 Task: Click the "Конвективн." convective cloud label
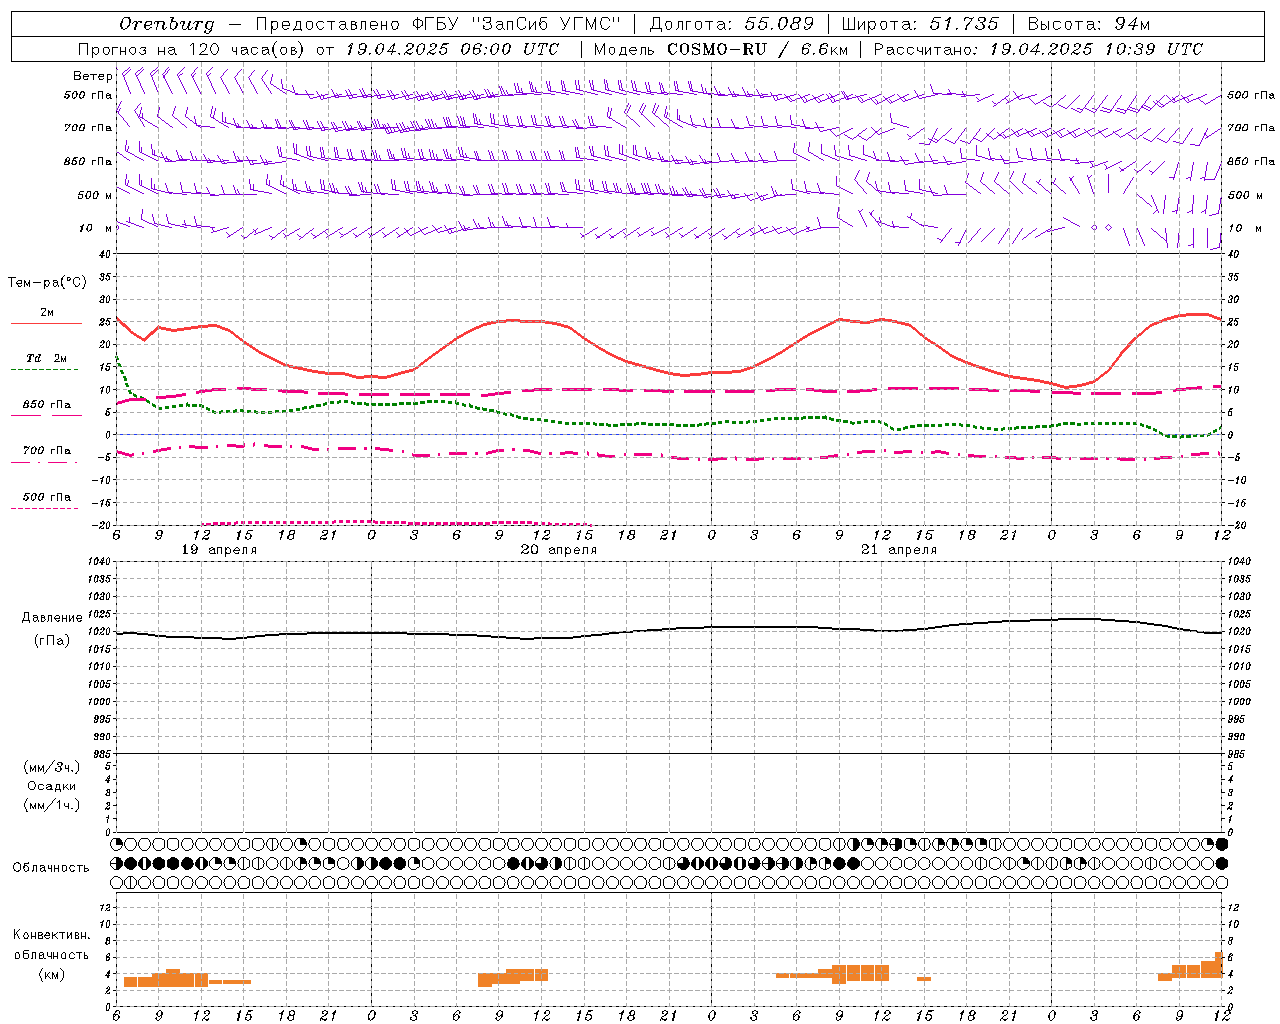click(x=52, y=935)
